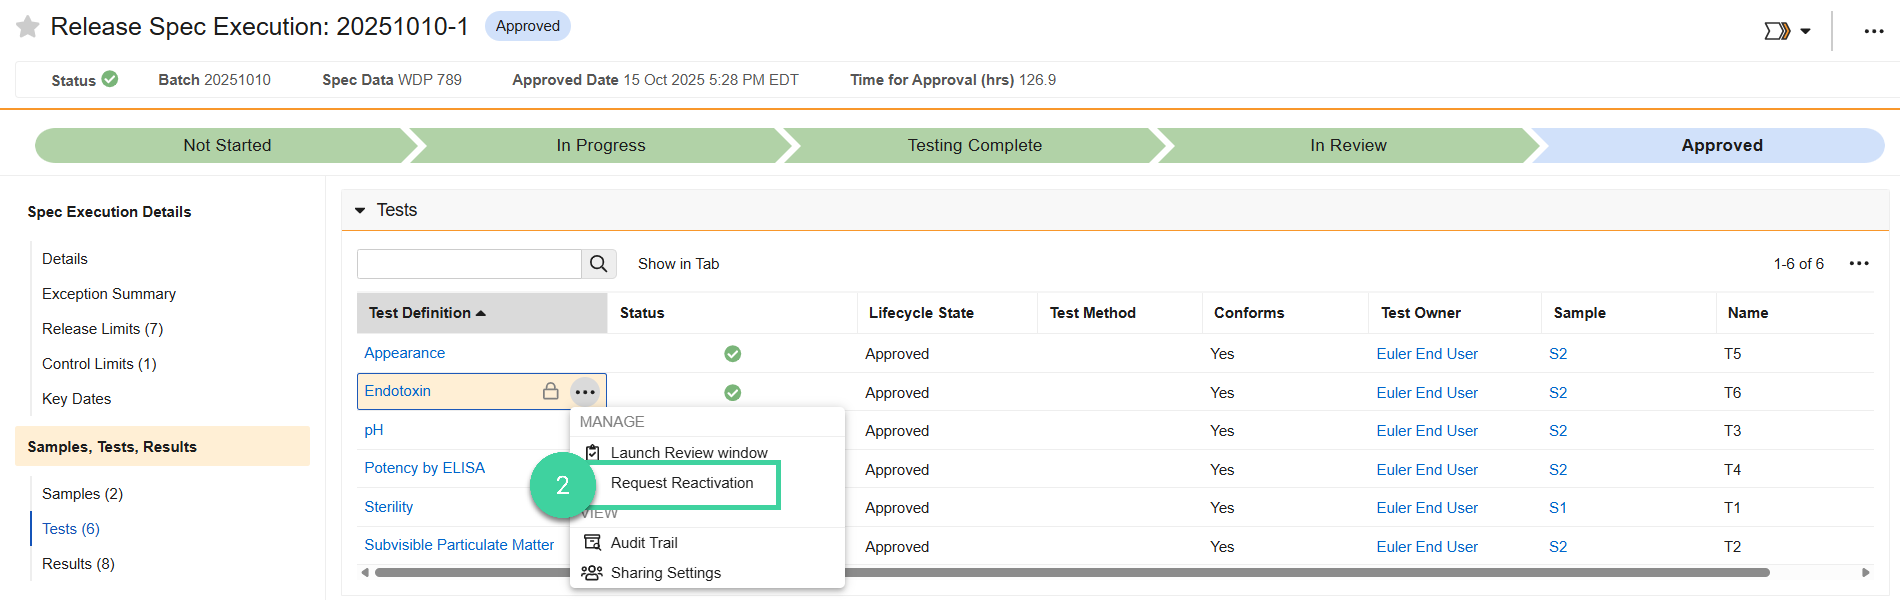Click the In Review lifecycle stage
The height and width of the screenshot is (600, 1900).
click(x=1348, y=145)
